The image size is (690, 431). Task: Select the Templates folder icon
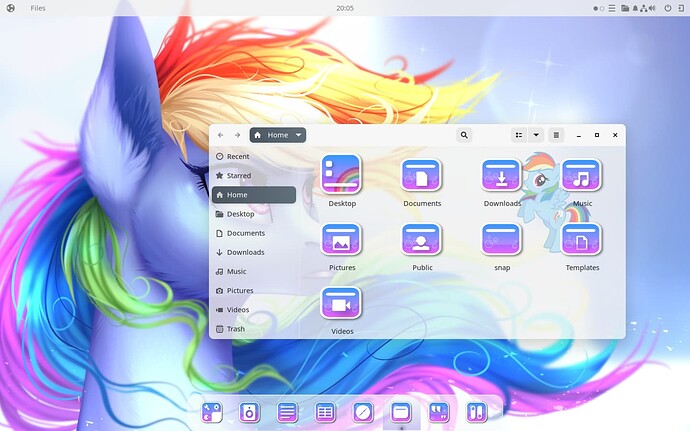coord(582,239)
